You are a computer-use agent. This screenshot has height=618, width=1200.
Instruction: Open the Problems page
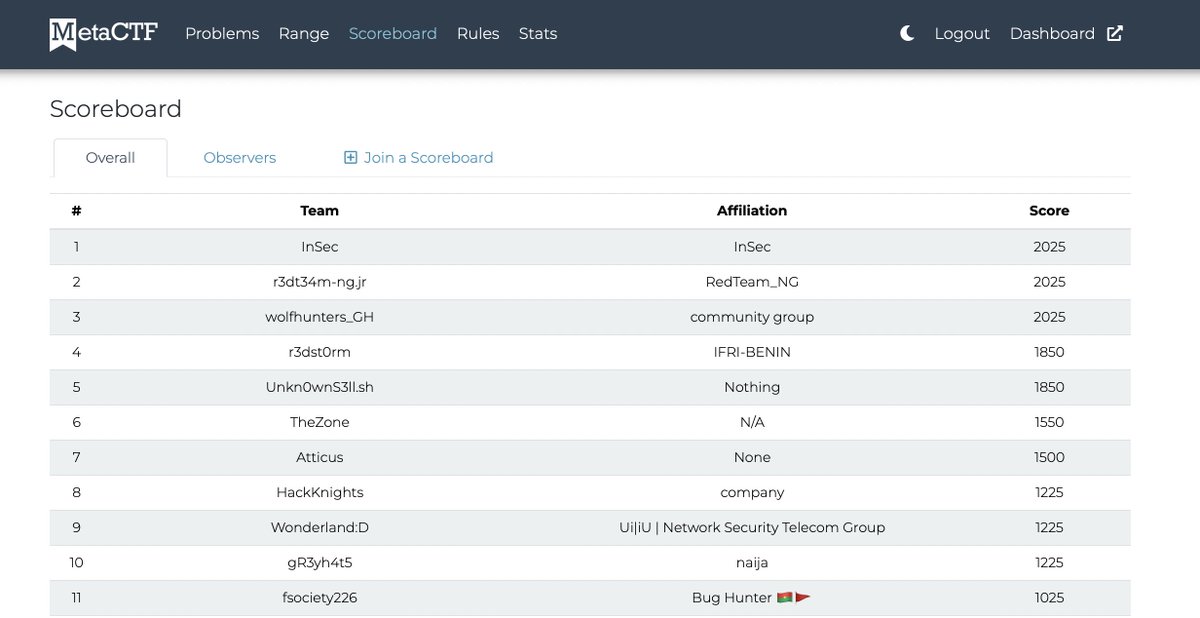pyautogui.click(x=222, y=33)
